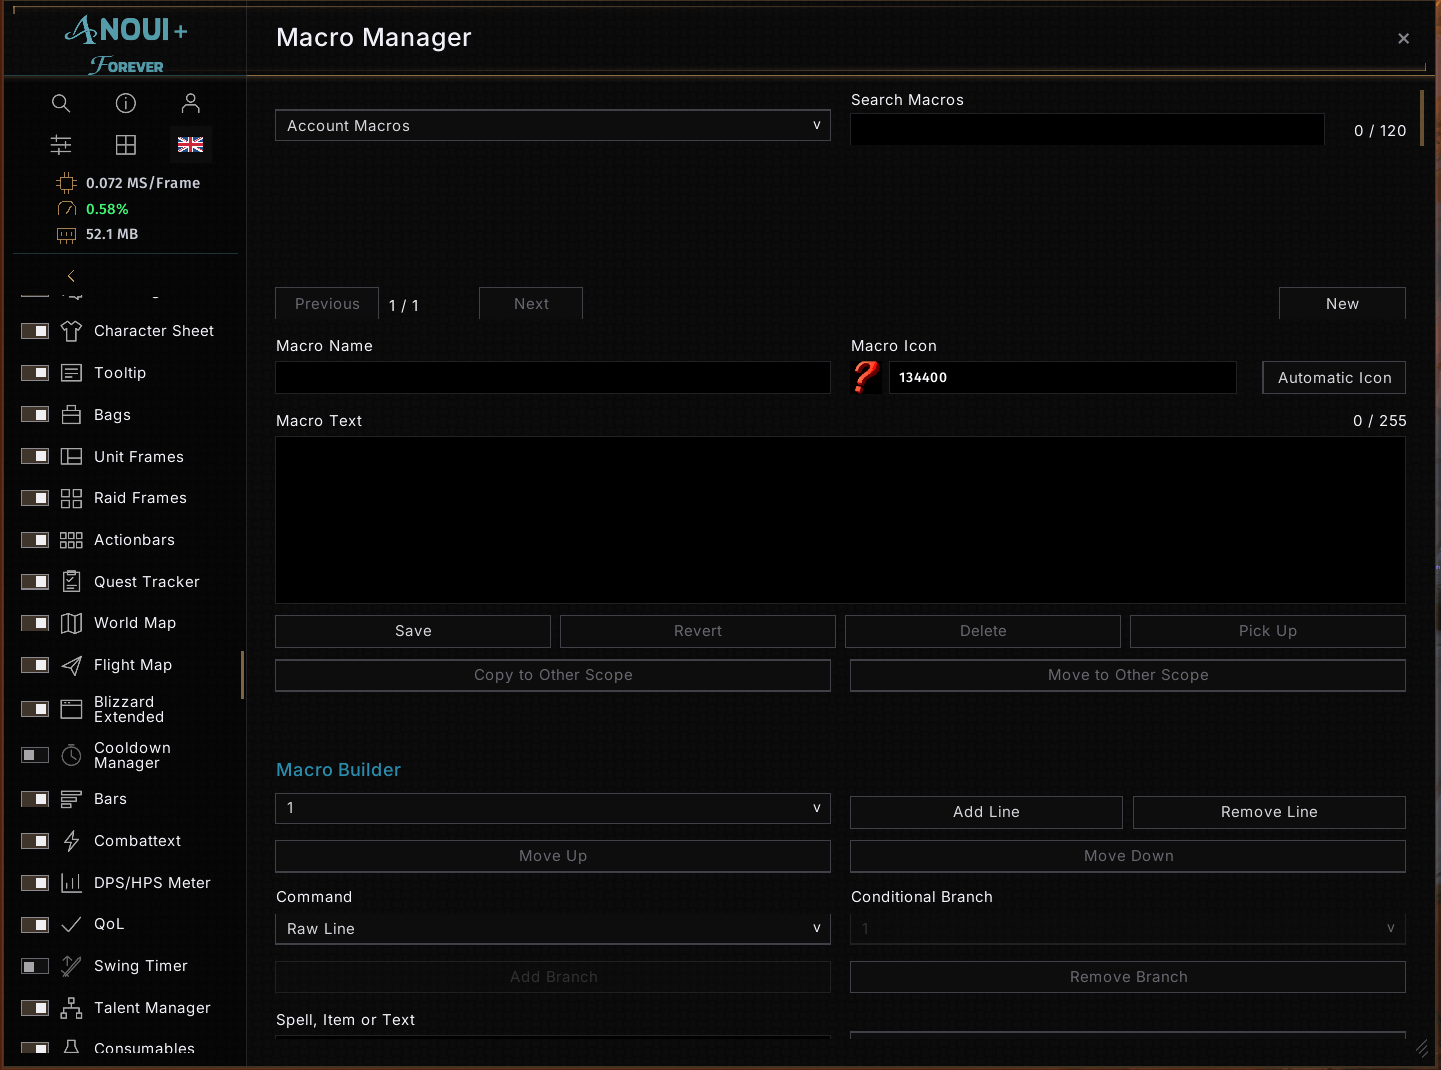The width and height of the screenshot is (1441, 1070).
Task: Toggle the Cooldown Manager switch
Action: click(35, 755)
